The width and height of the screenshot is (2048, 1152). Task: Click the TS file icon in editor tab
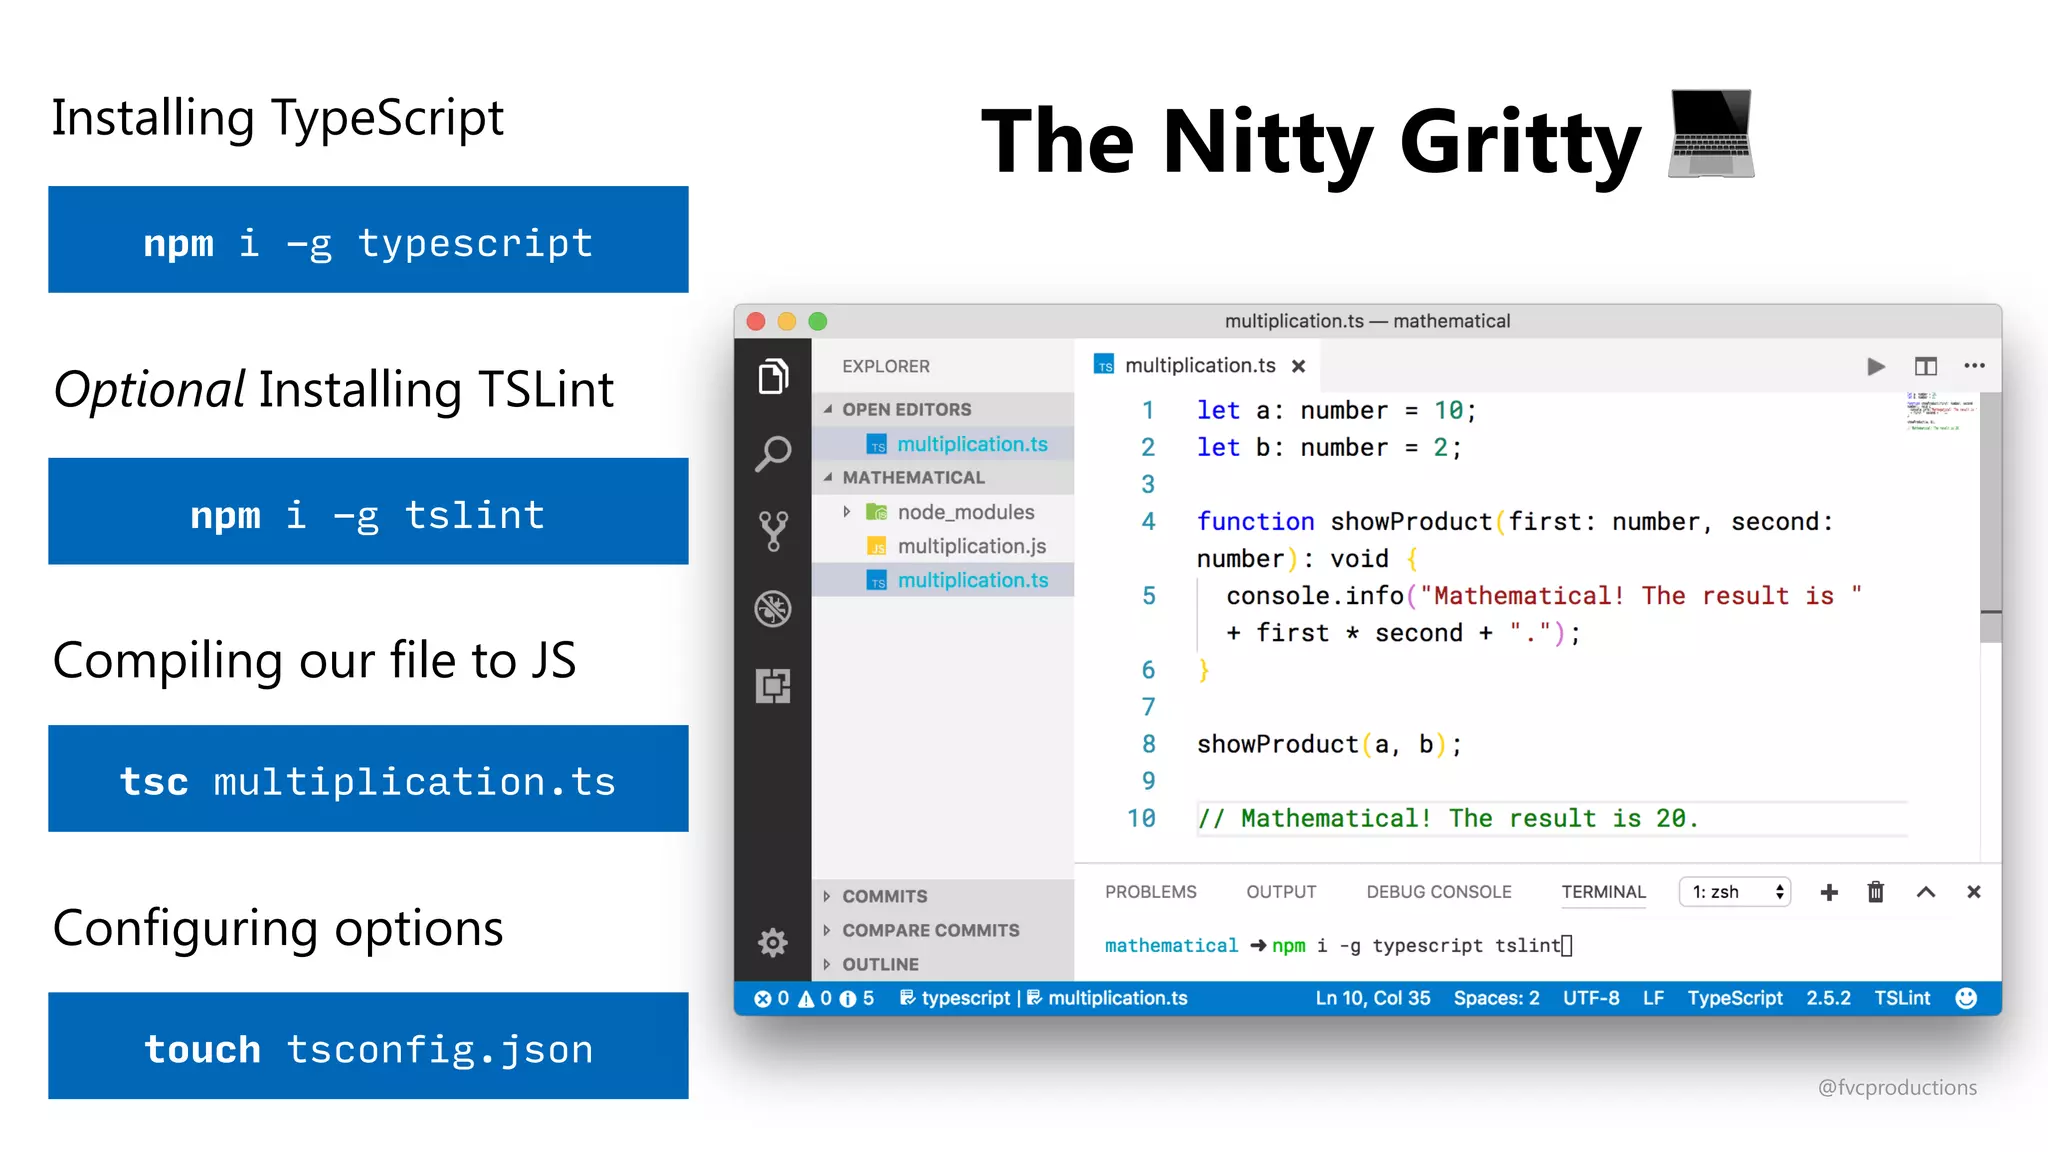tap(1104, 365)
